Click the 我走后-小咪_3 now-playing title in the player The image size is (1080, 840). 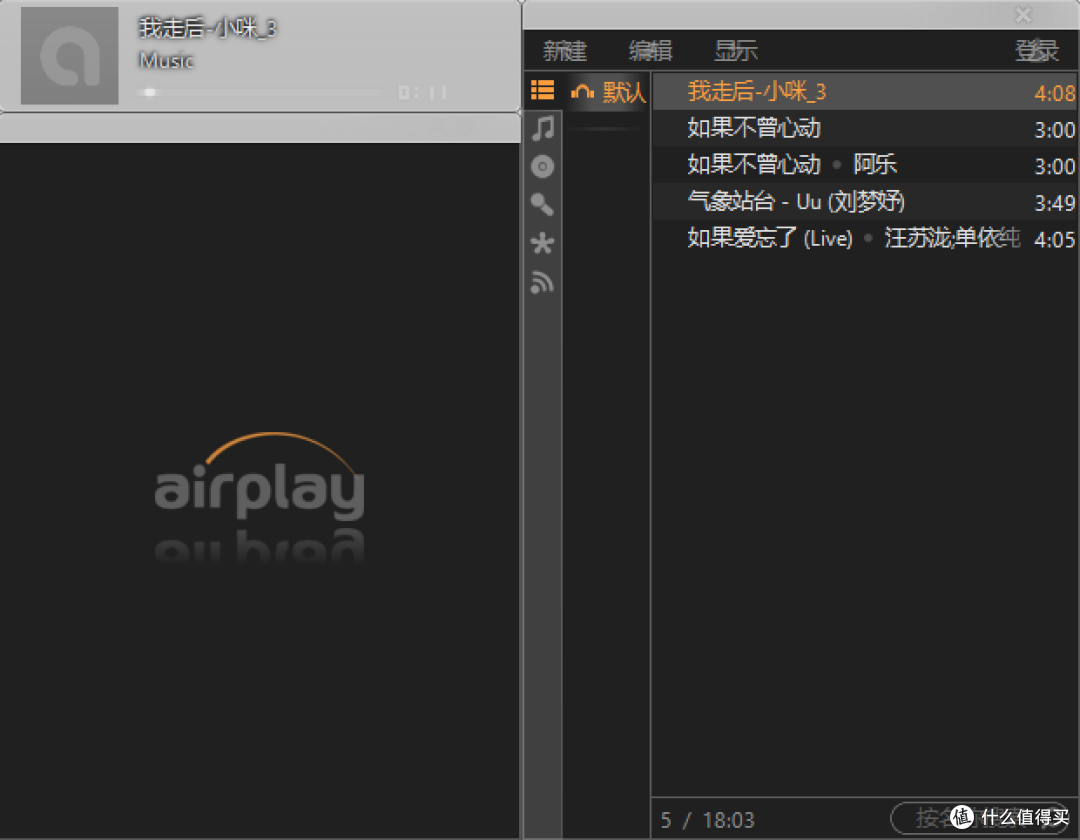tap(207, 28)
